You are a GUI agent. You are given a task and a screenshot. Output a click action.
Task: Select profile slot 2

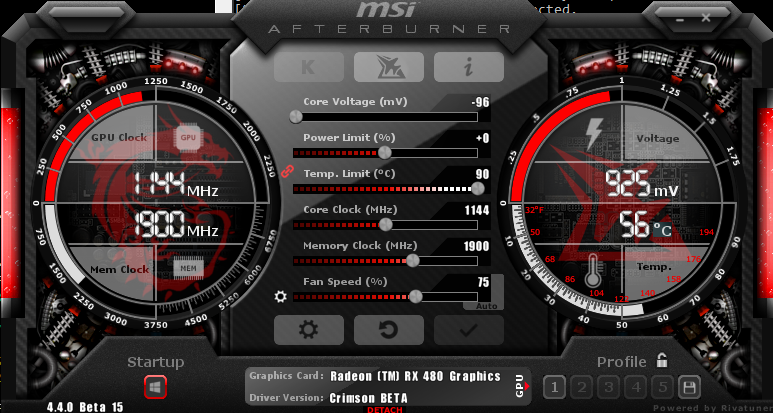click(582, 387)
